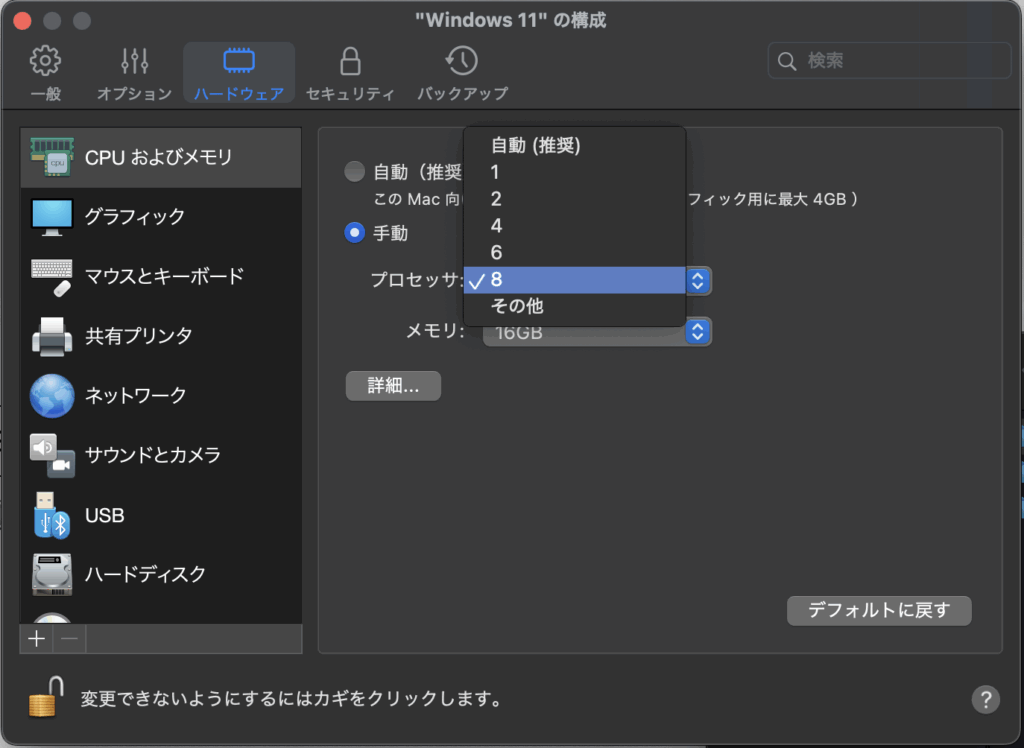Image resolution: width=1024 pixels, height=748 pixels.
Task: Choose 4 processors from the dropdown list
Action: 496,226
